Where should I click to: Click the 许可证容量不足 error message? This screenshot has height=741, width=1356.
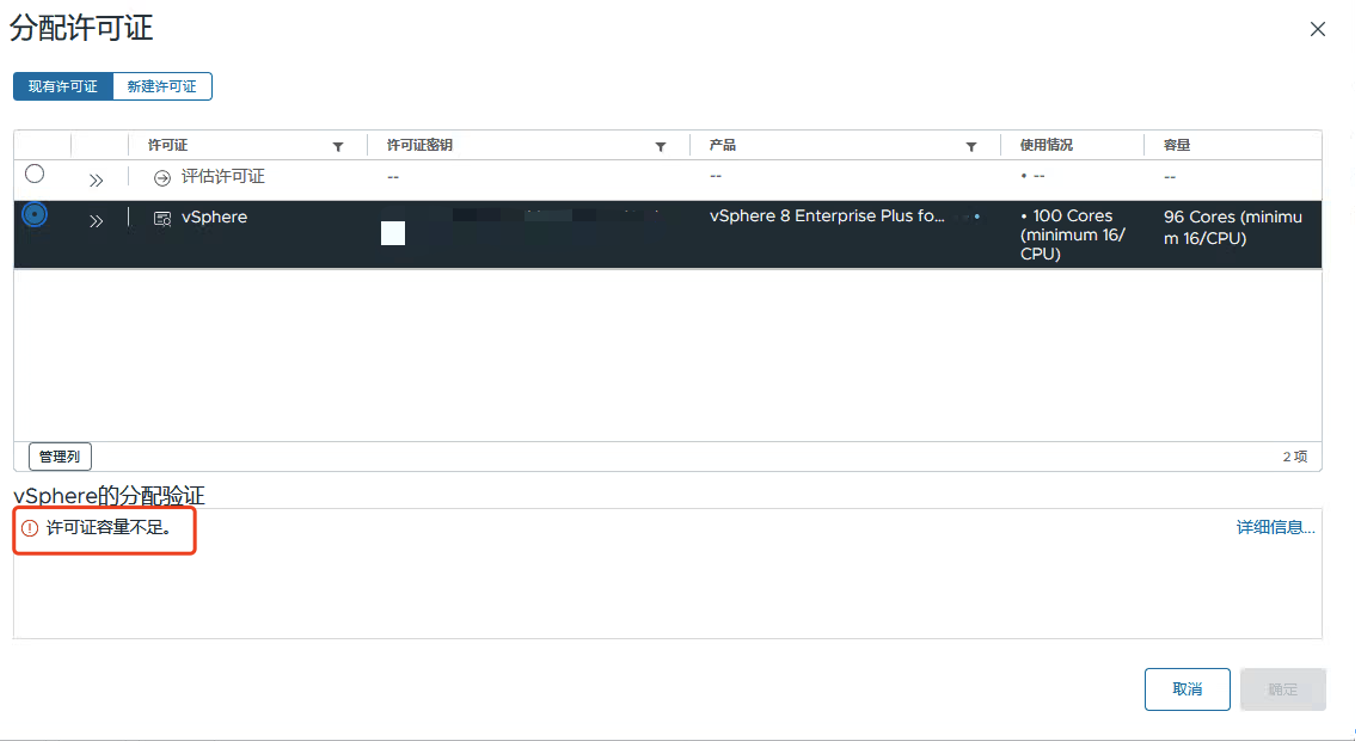pos(109,528)
